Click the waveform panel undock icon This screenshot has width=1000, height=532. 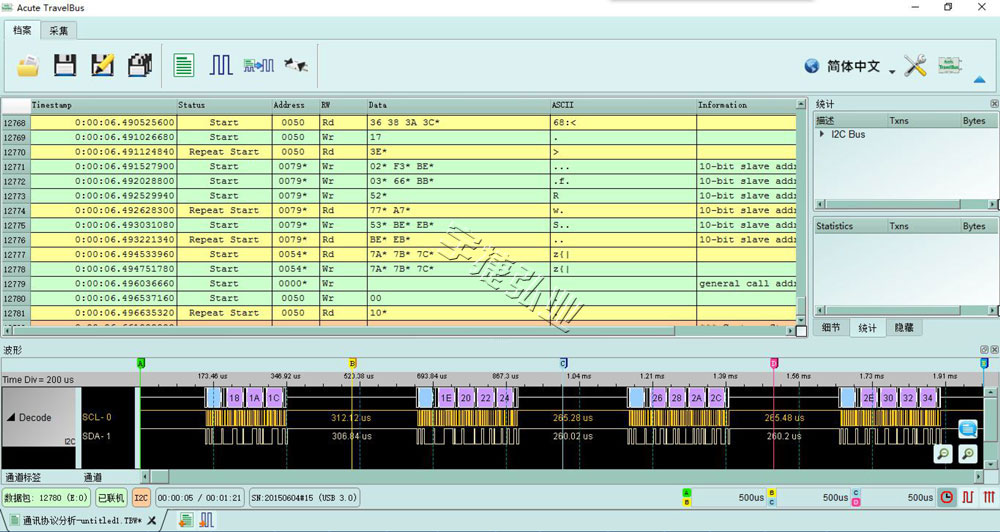click(984, 350)
